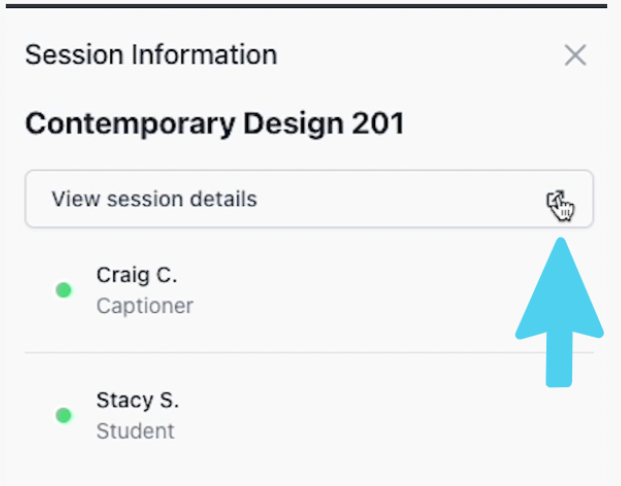The image size is (621, 486).
Task: Click the word 'Session' in panel header
Action: 74,55
